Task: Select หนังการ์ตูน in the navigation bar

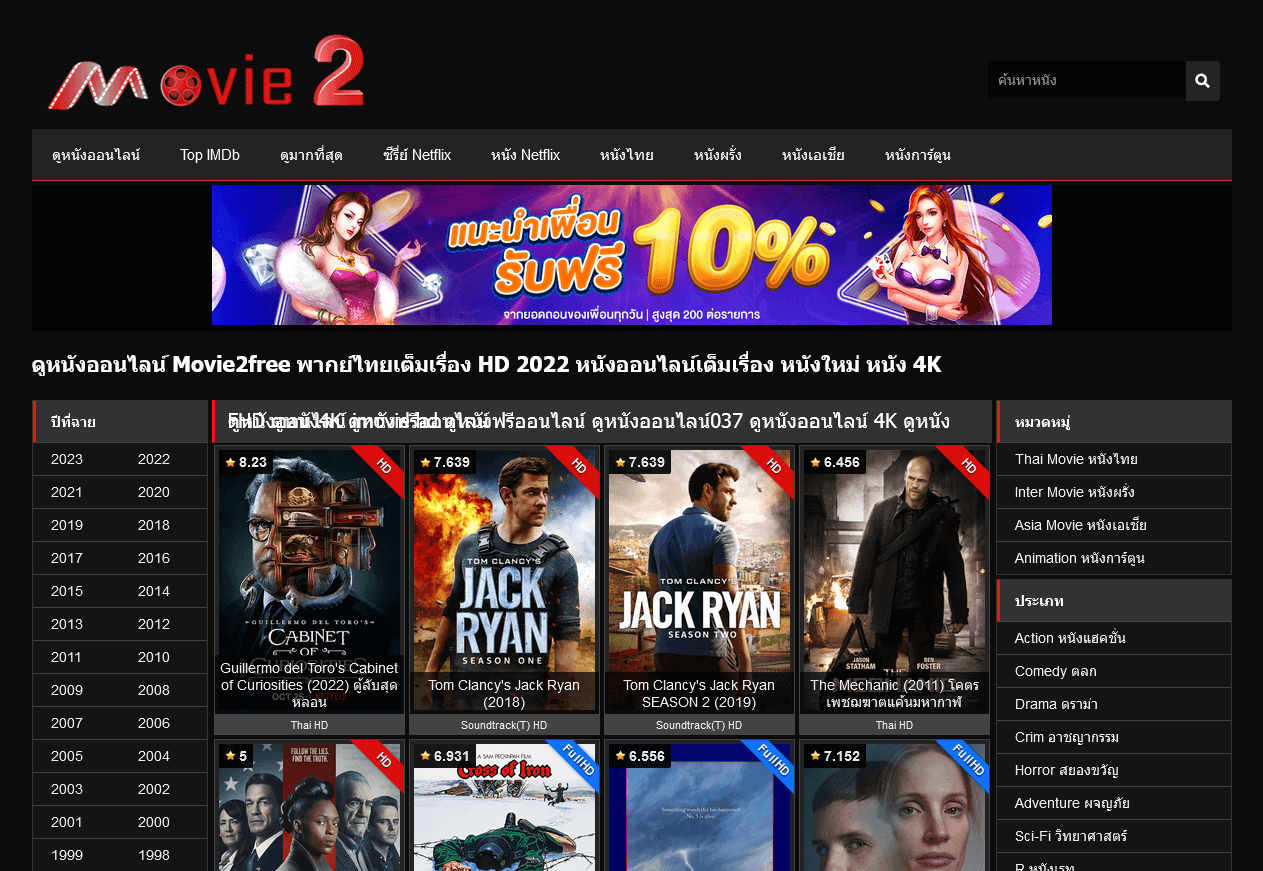Action: [x=917, y=155]
